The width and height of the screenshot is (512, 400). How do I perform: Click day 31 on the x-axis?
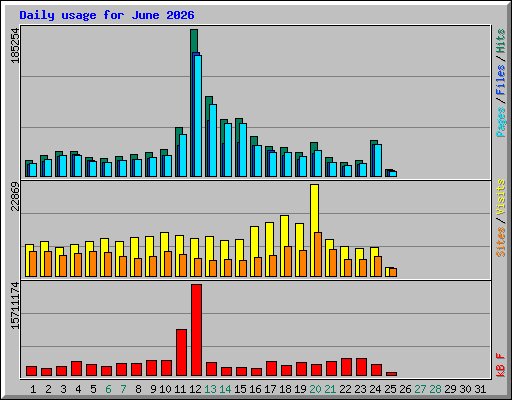[x=480, y=389]
